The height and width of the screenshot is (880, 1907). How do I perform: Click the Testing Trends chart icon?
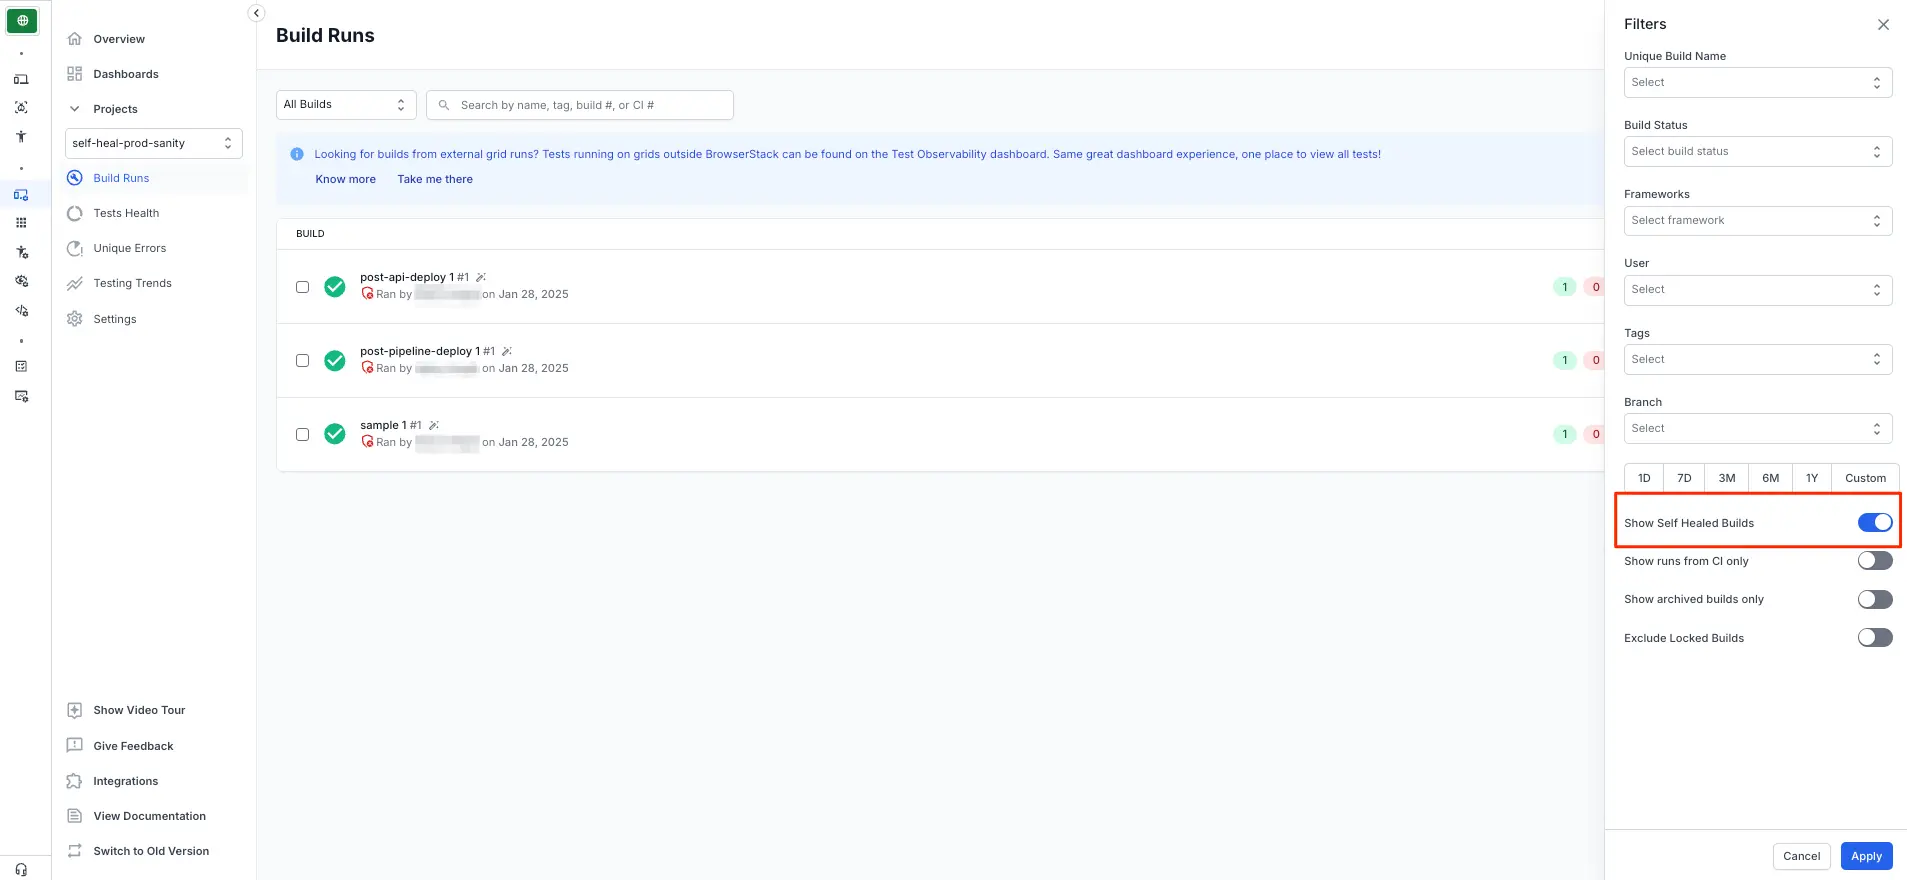coord(74,284)
